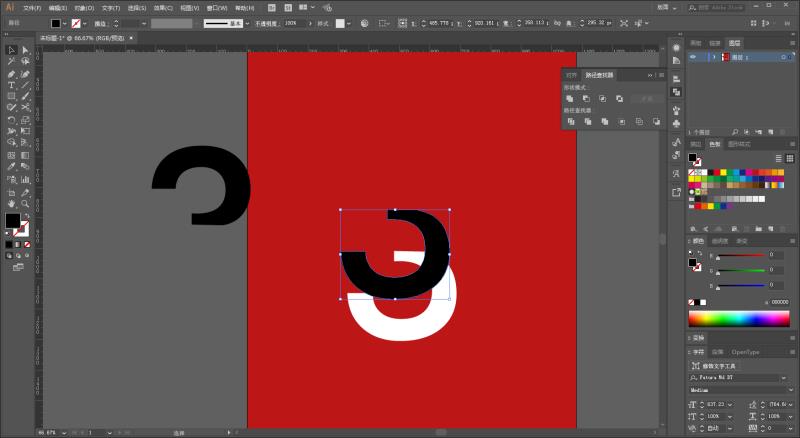Switch to the 路径查找器 tab
This screenshot has height=438, width=800.
(x=599, y=75)
